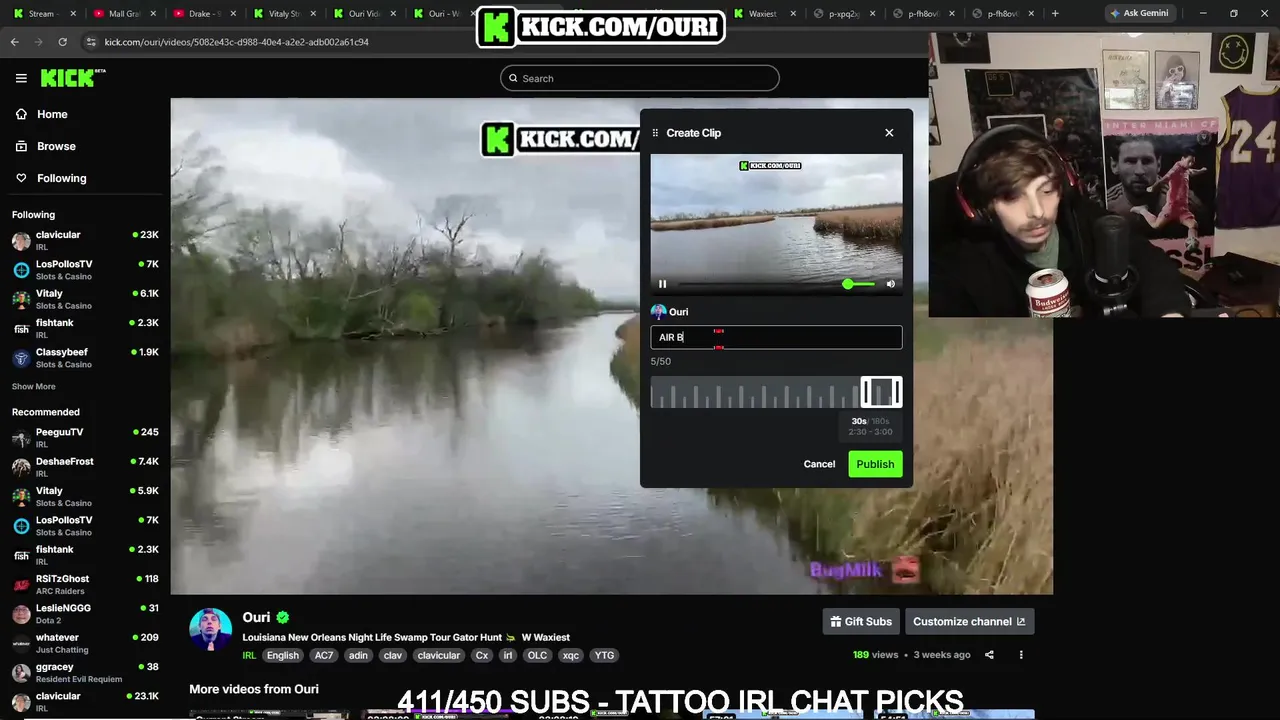The image size is (1280, 720).
Task: Publish the clip
Action: pos(875,464)
